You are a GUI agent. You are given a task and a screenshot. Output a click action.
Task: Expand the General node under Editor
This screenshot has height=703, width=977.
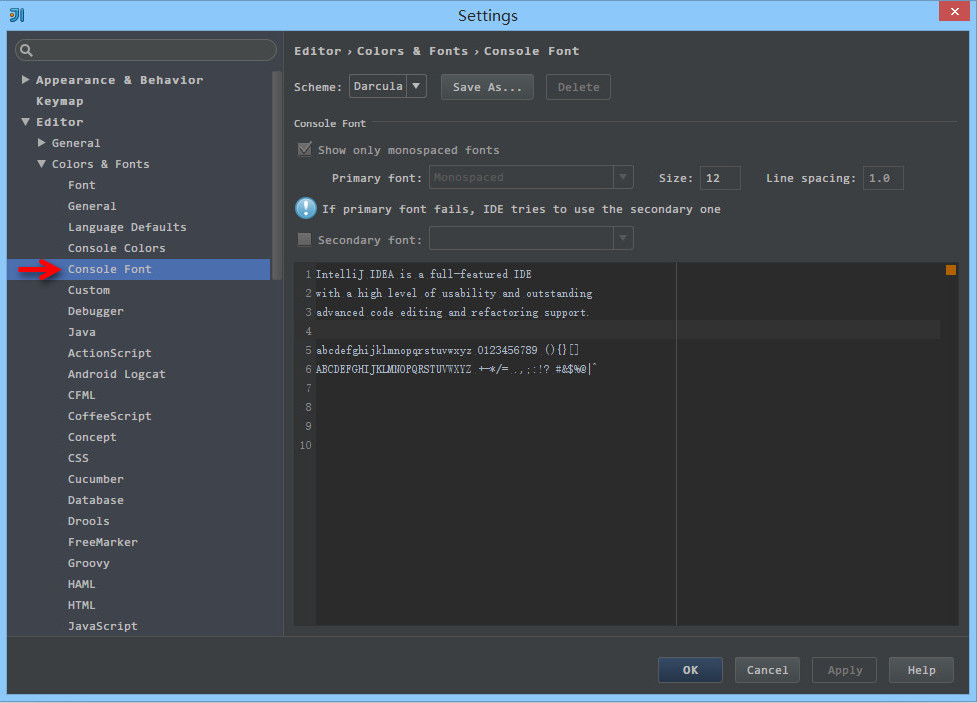(x=40, y=142)
